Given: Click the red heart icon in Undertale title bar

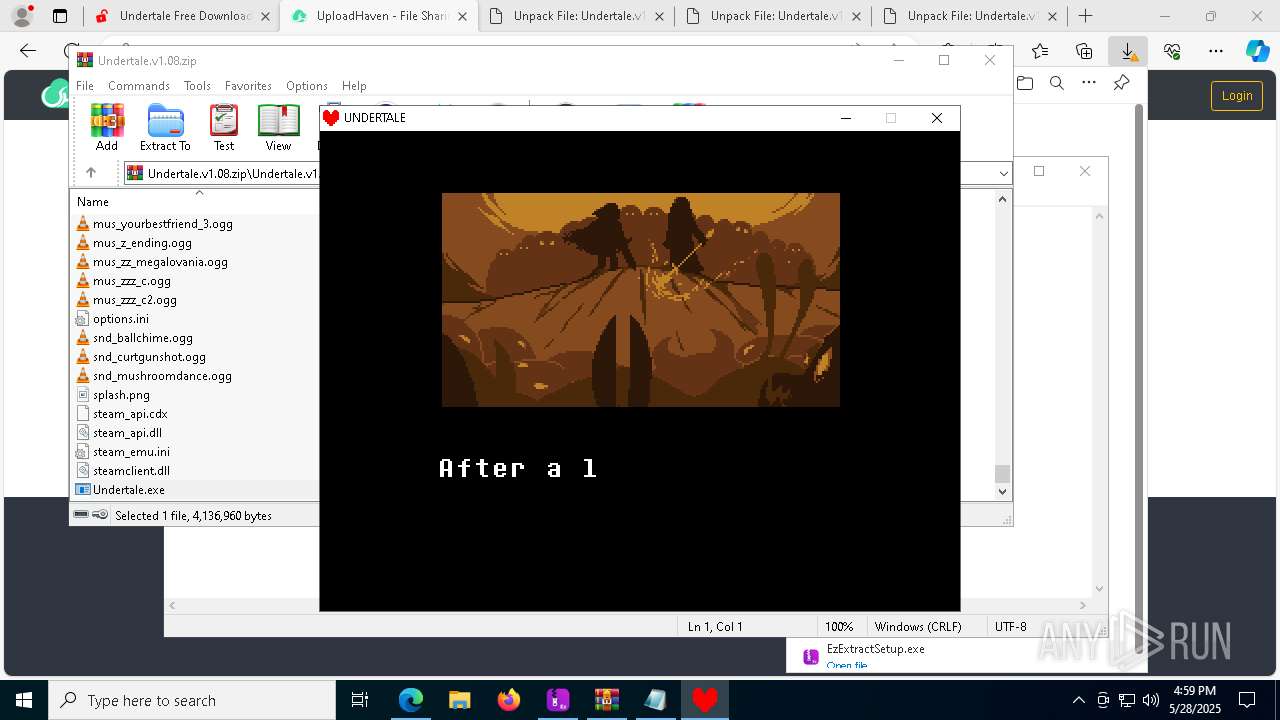Looking at the screenshot, I should (x=331, y=118).
